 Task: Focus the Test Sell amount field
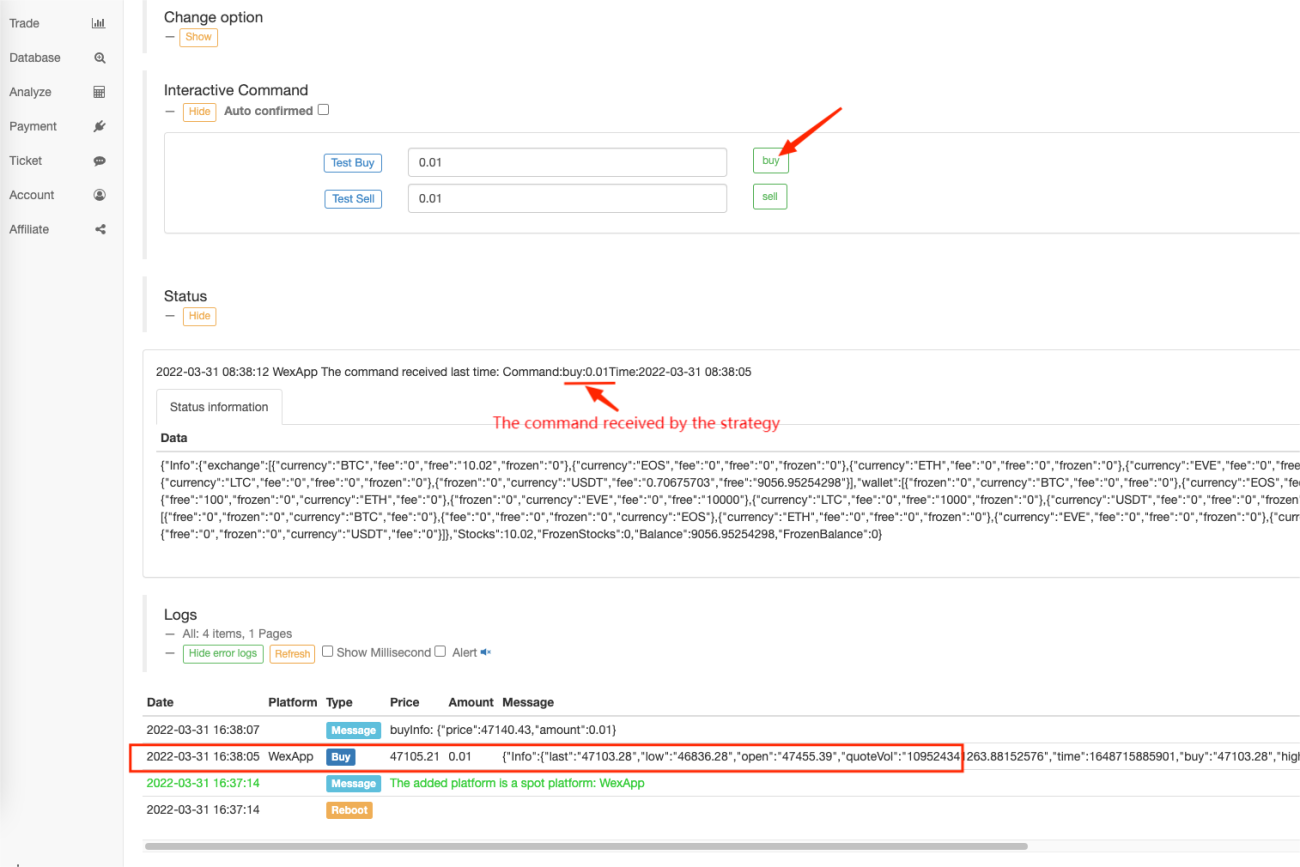pos(567,198)
